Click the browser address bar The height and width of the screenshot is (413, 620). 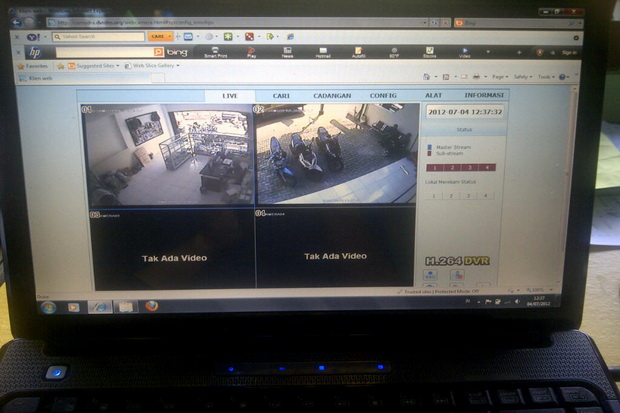[x=236, y=23]
